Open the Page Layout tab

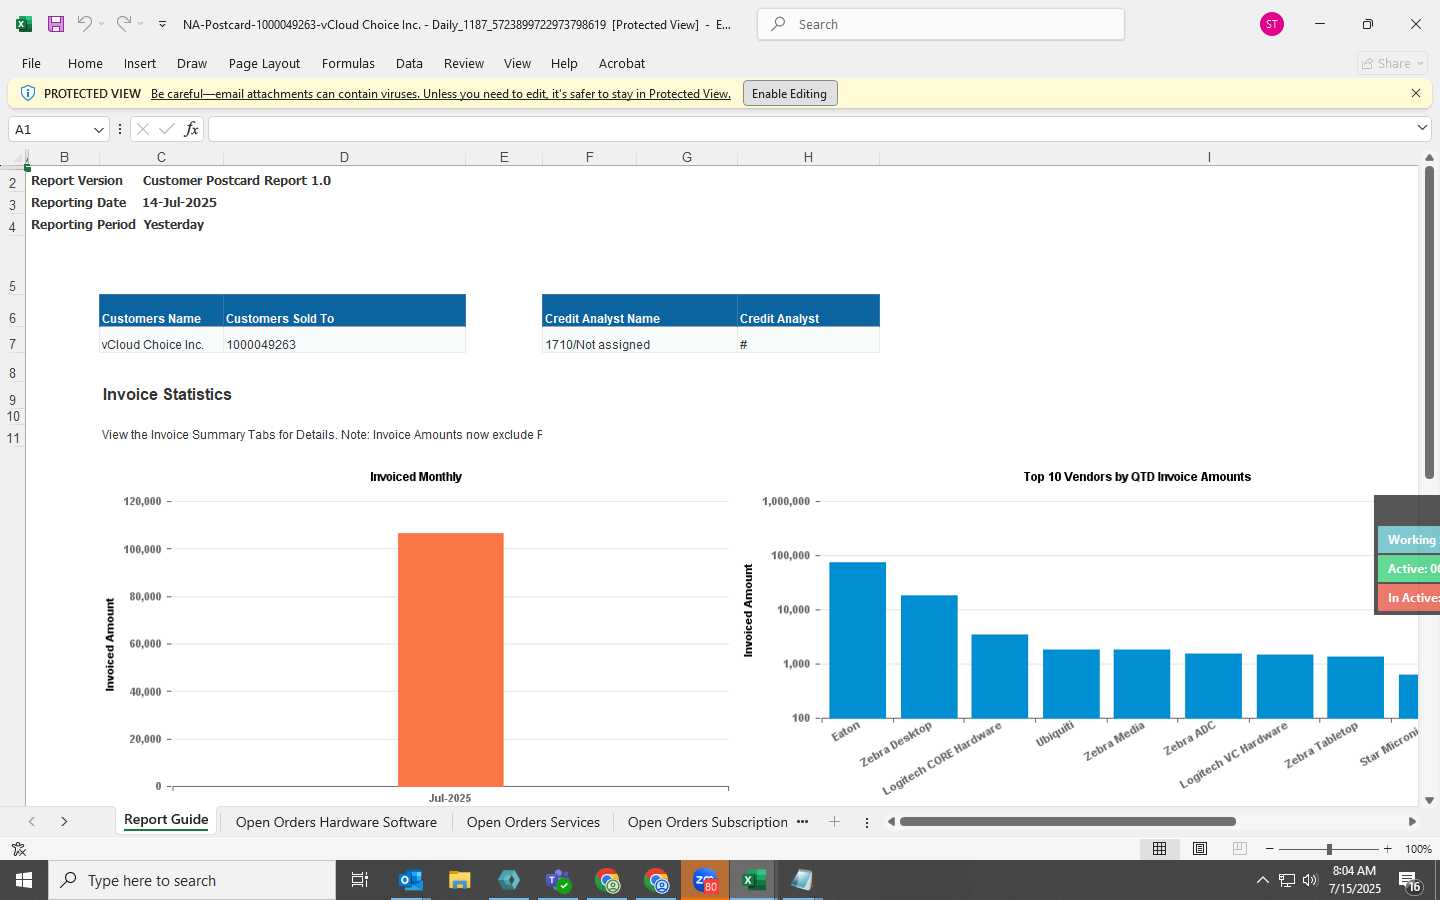point(264,63)
